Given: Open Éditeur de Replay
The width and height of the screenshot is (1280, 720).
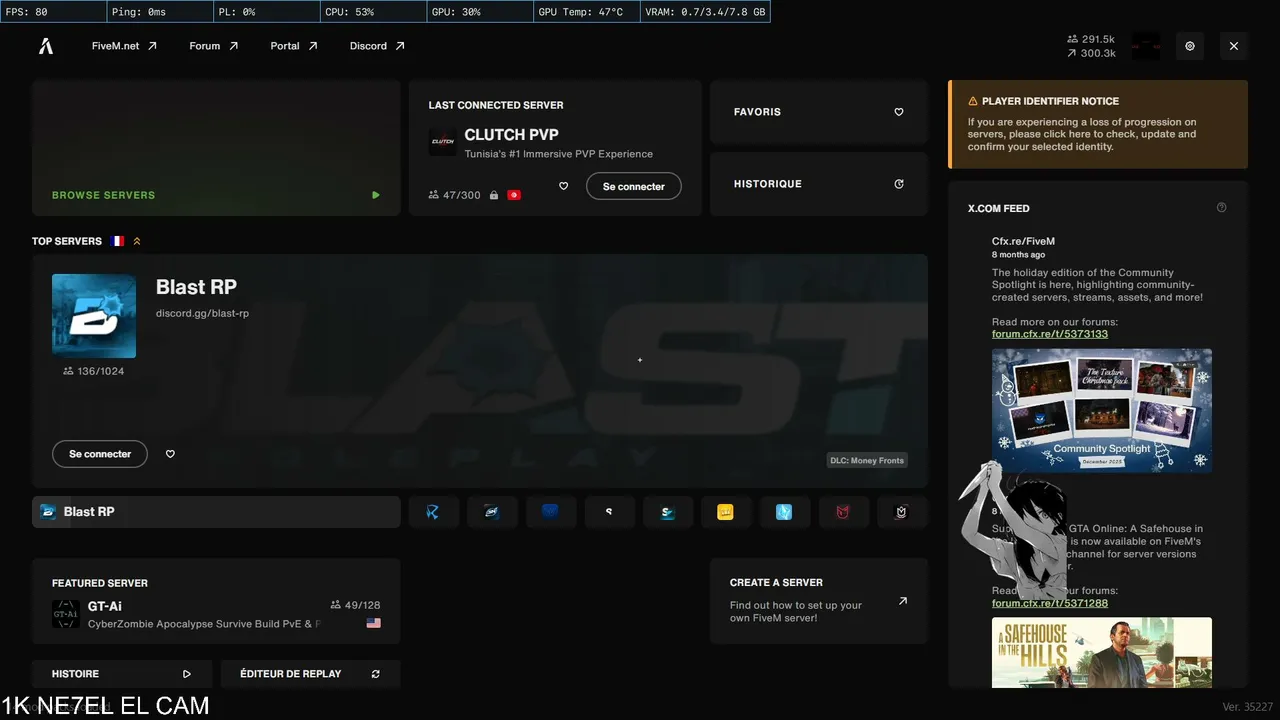Looking at the screenshot, I should [310, 674].
